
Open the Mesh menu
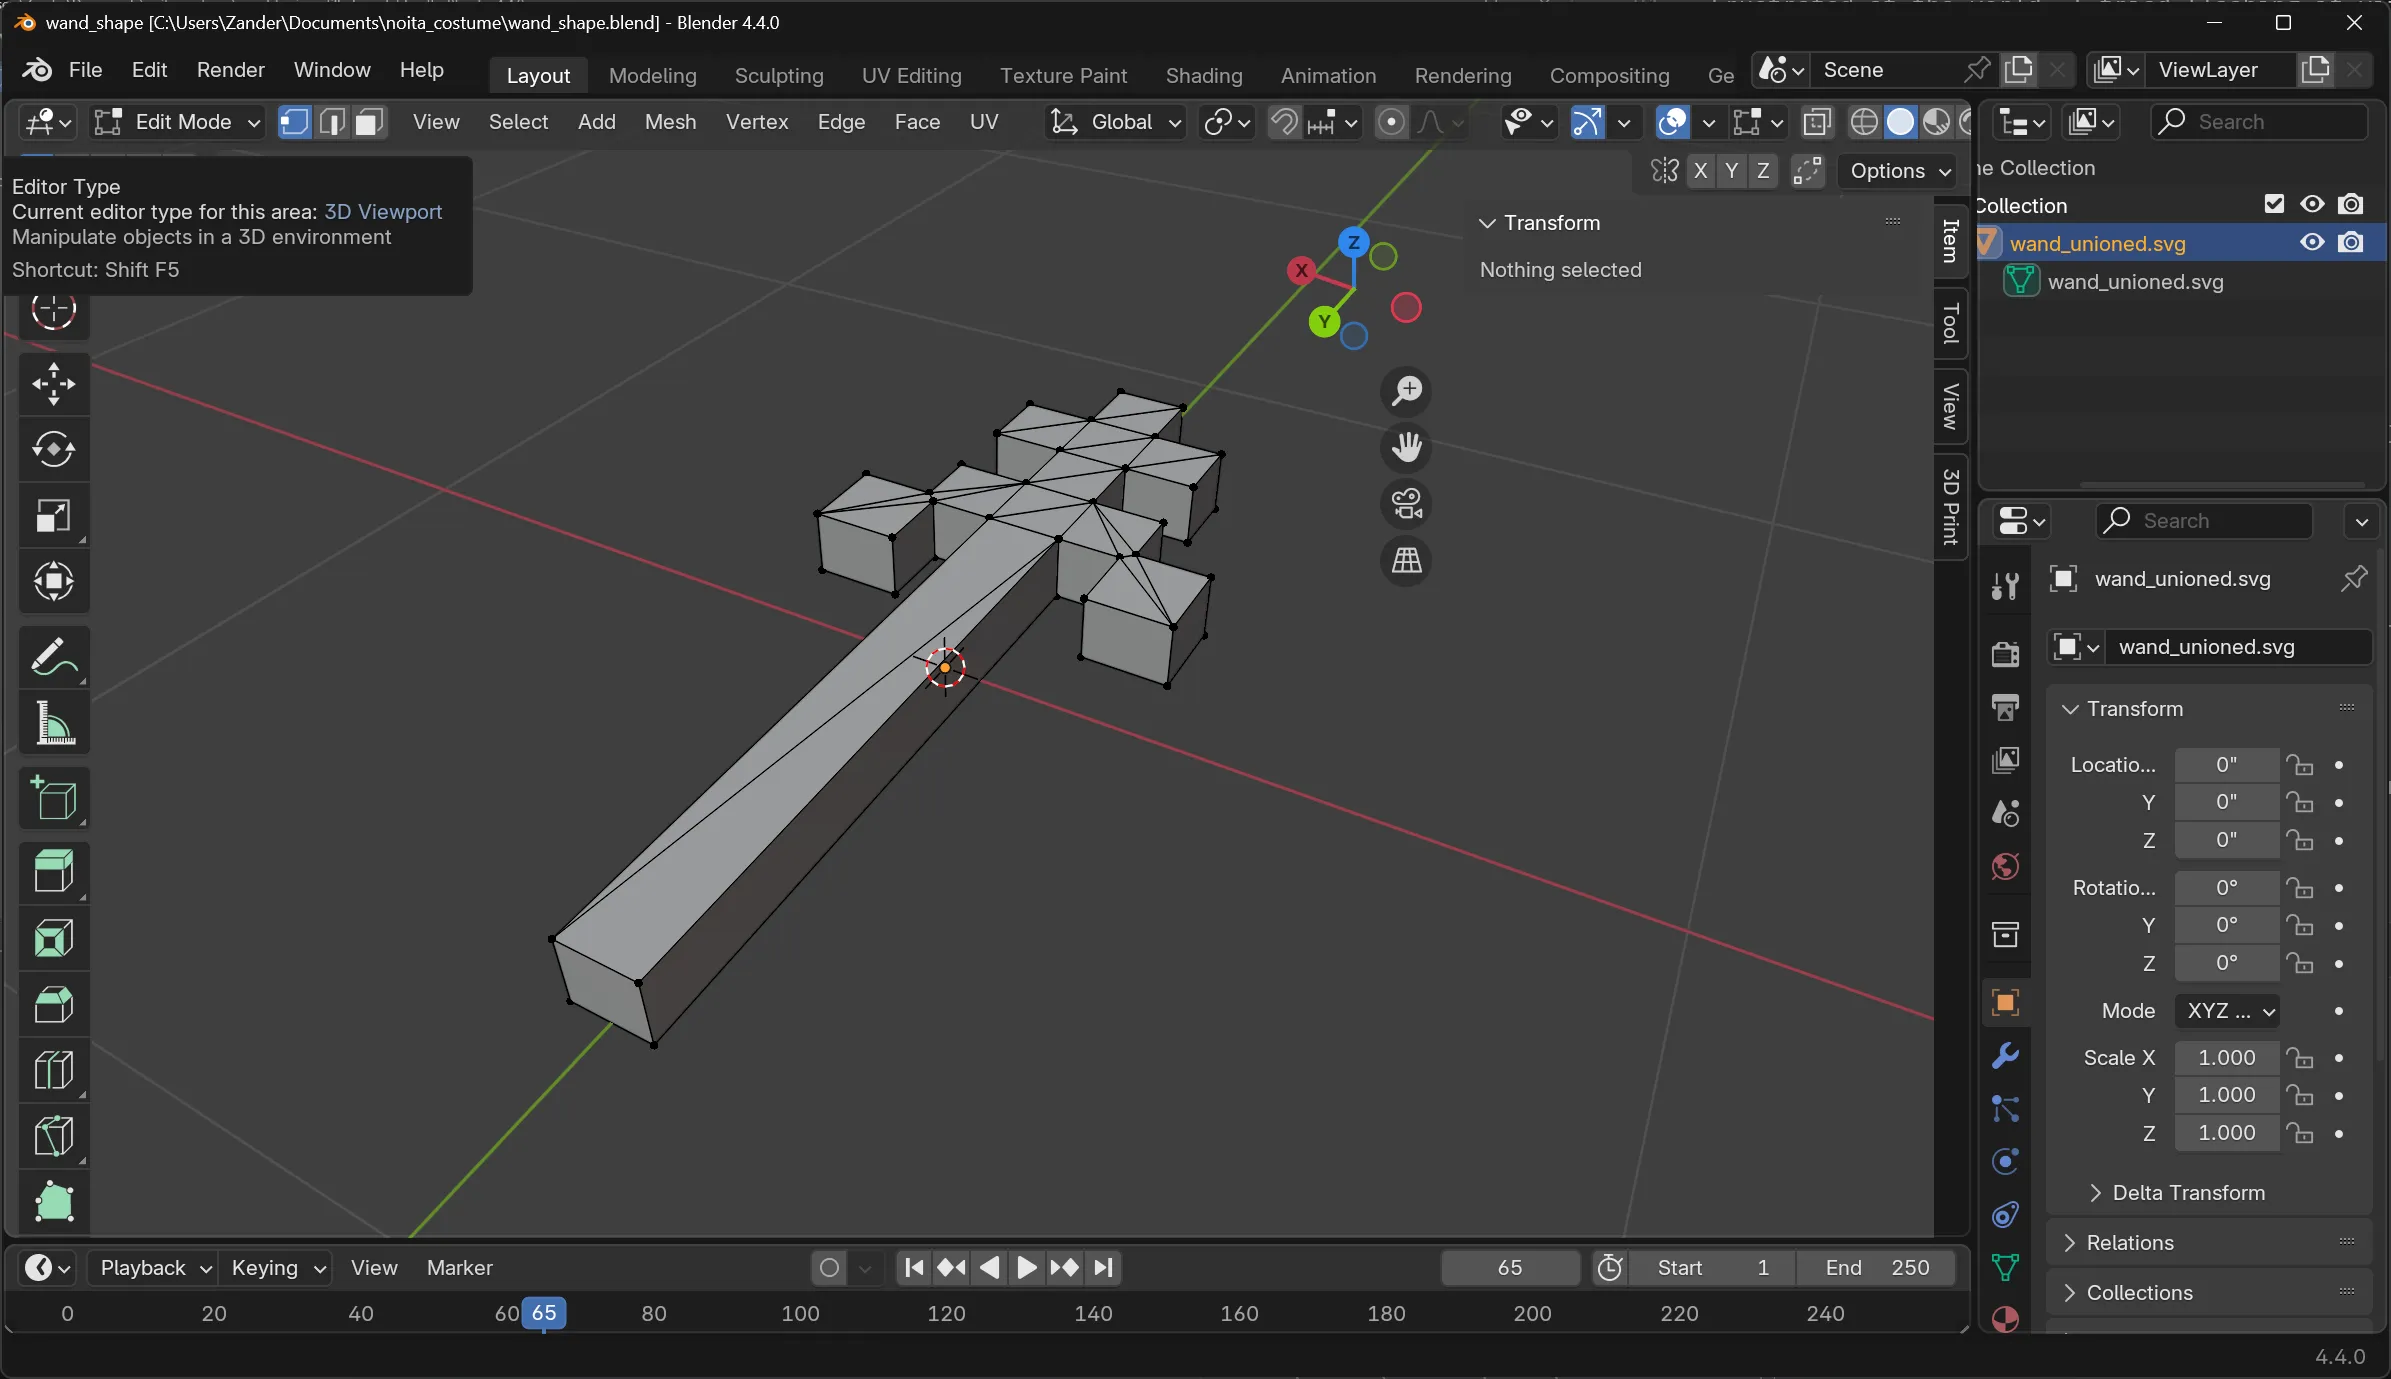[670, 122]
